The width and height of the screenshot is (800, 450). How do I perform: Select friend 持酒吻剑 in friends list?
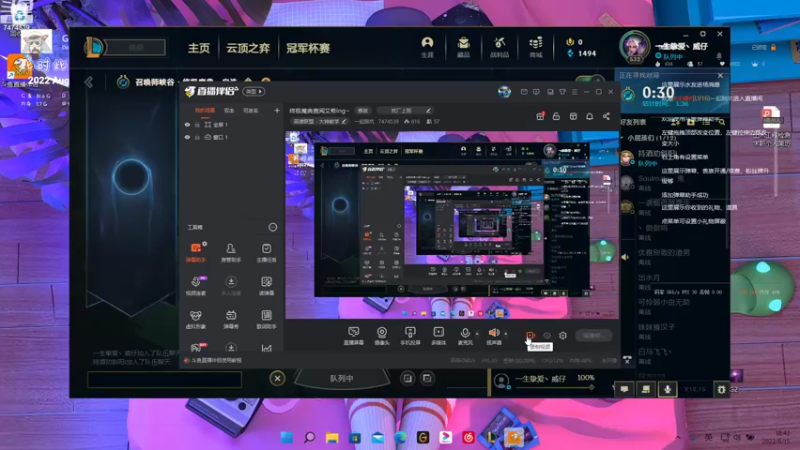(656, 157)
